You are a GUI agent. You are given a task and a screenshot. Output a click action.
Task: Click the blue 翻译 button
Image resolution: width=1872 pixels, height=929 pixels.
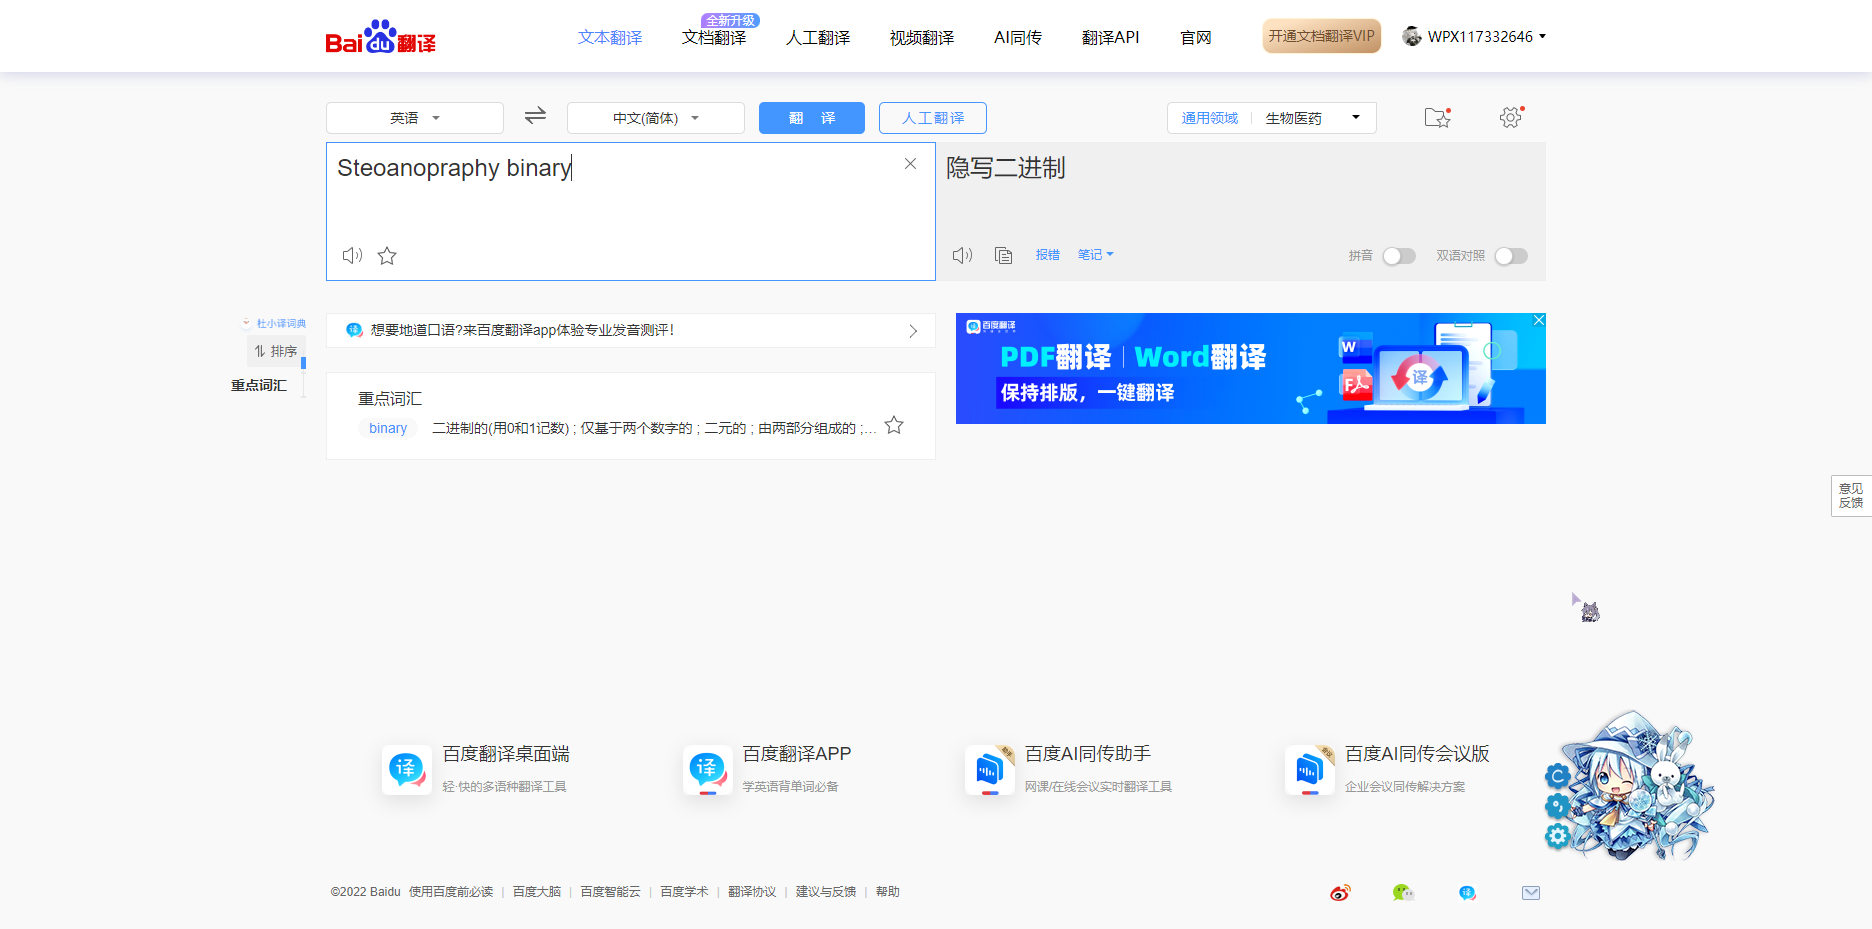point(811,118)
